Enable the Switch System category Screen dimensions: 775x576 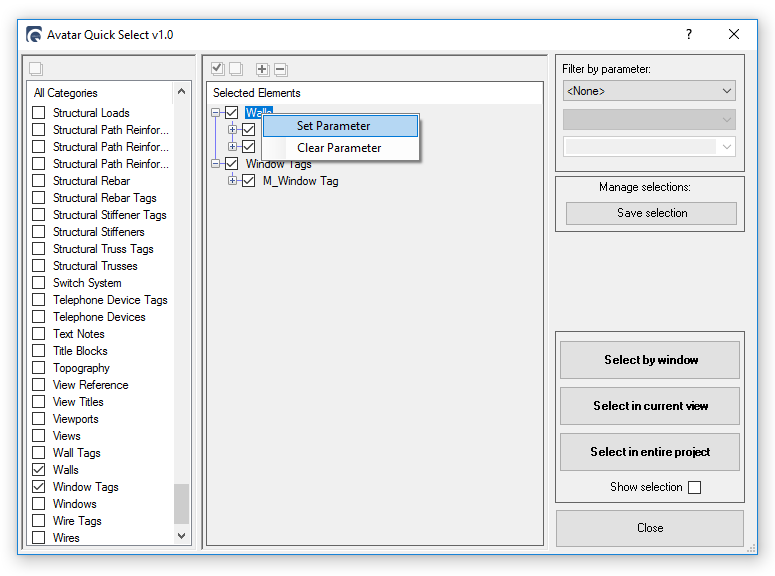tap(39, 283)
